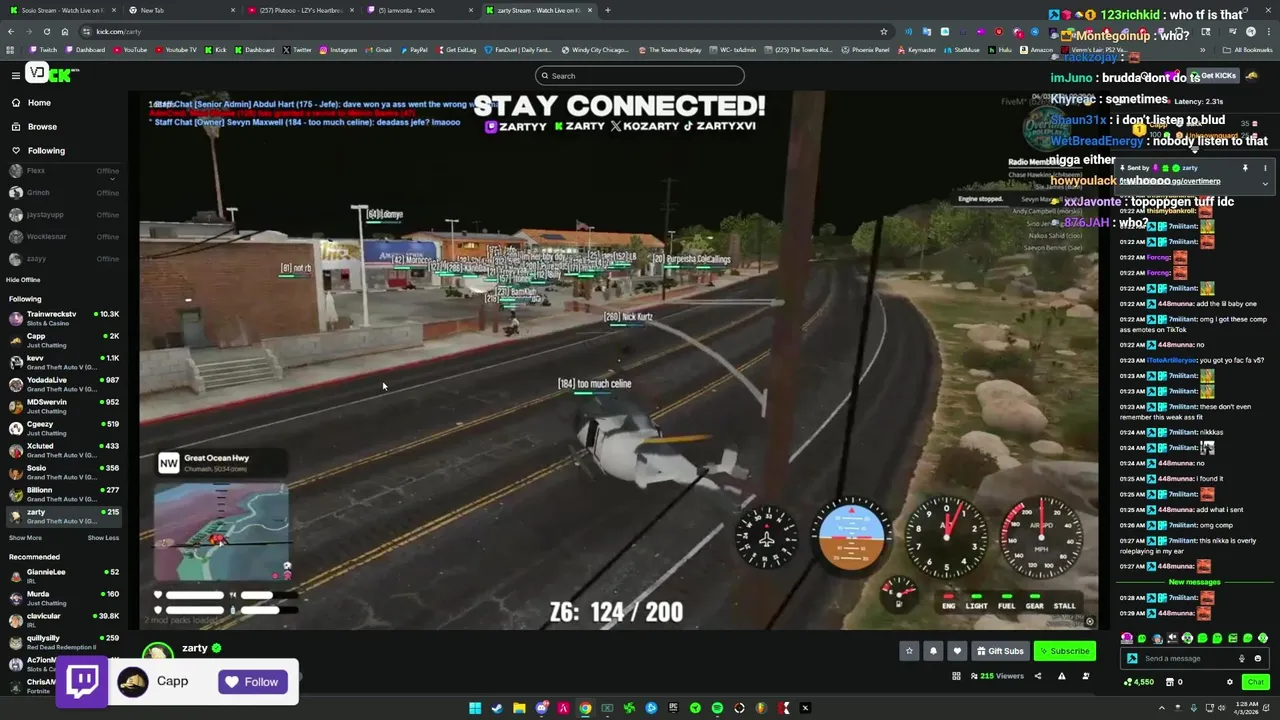Follow Capp on the Twitch overlay
Image resolution: width=1280 pixels, height=720 pixels.
click(x=253, y=682)
